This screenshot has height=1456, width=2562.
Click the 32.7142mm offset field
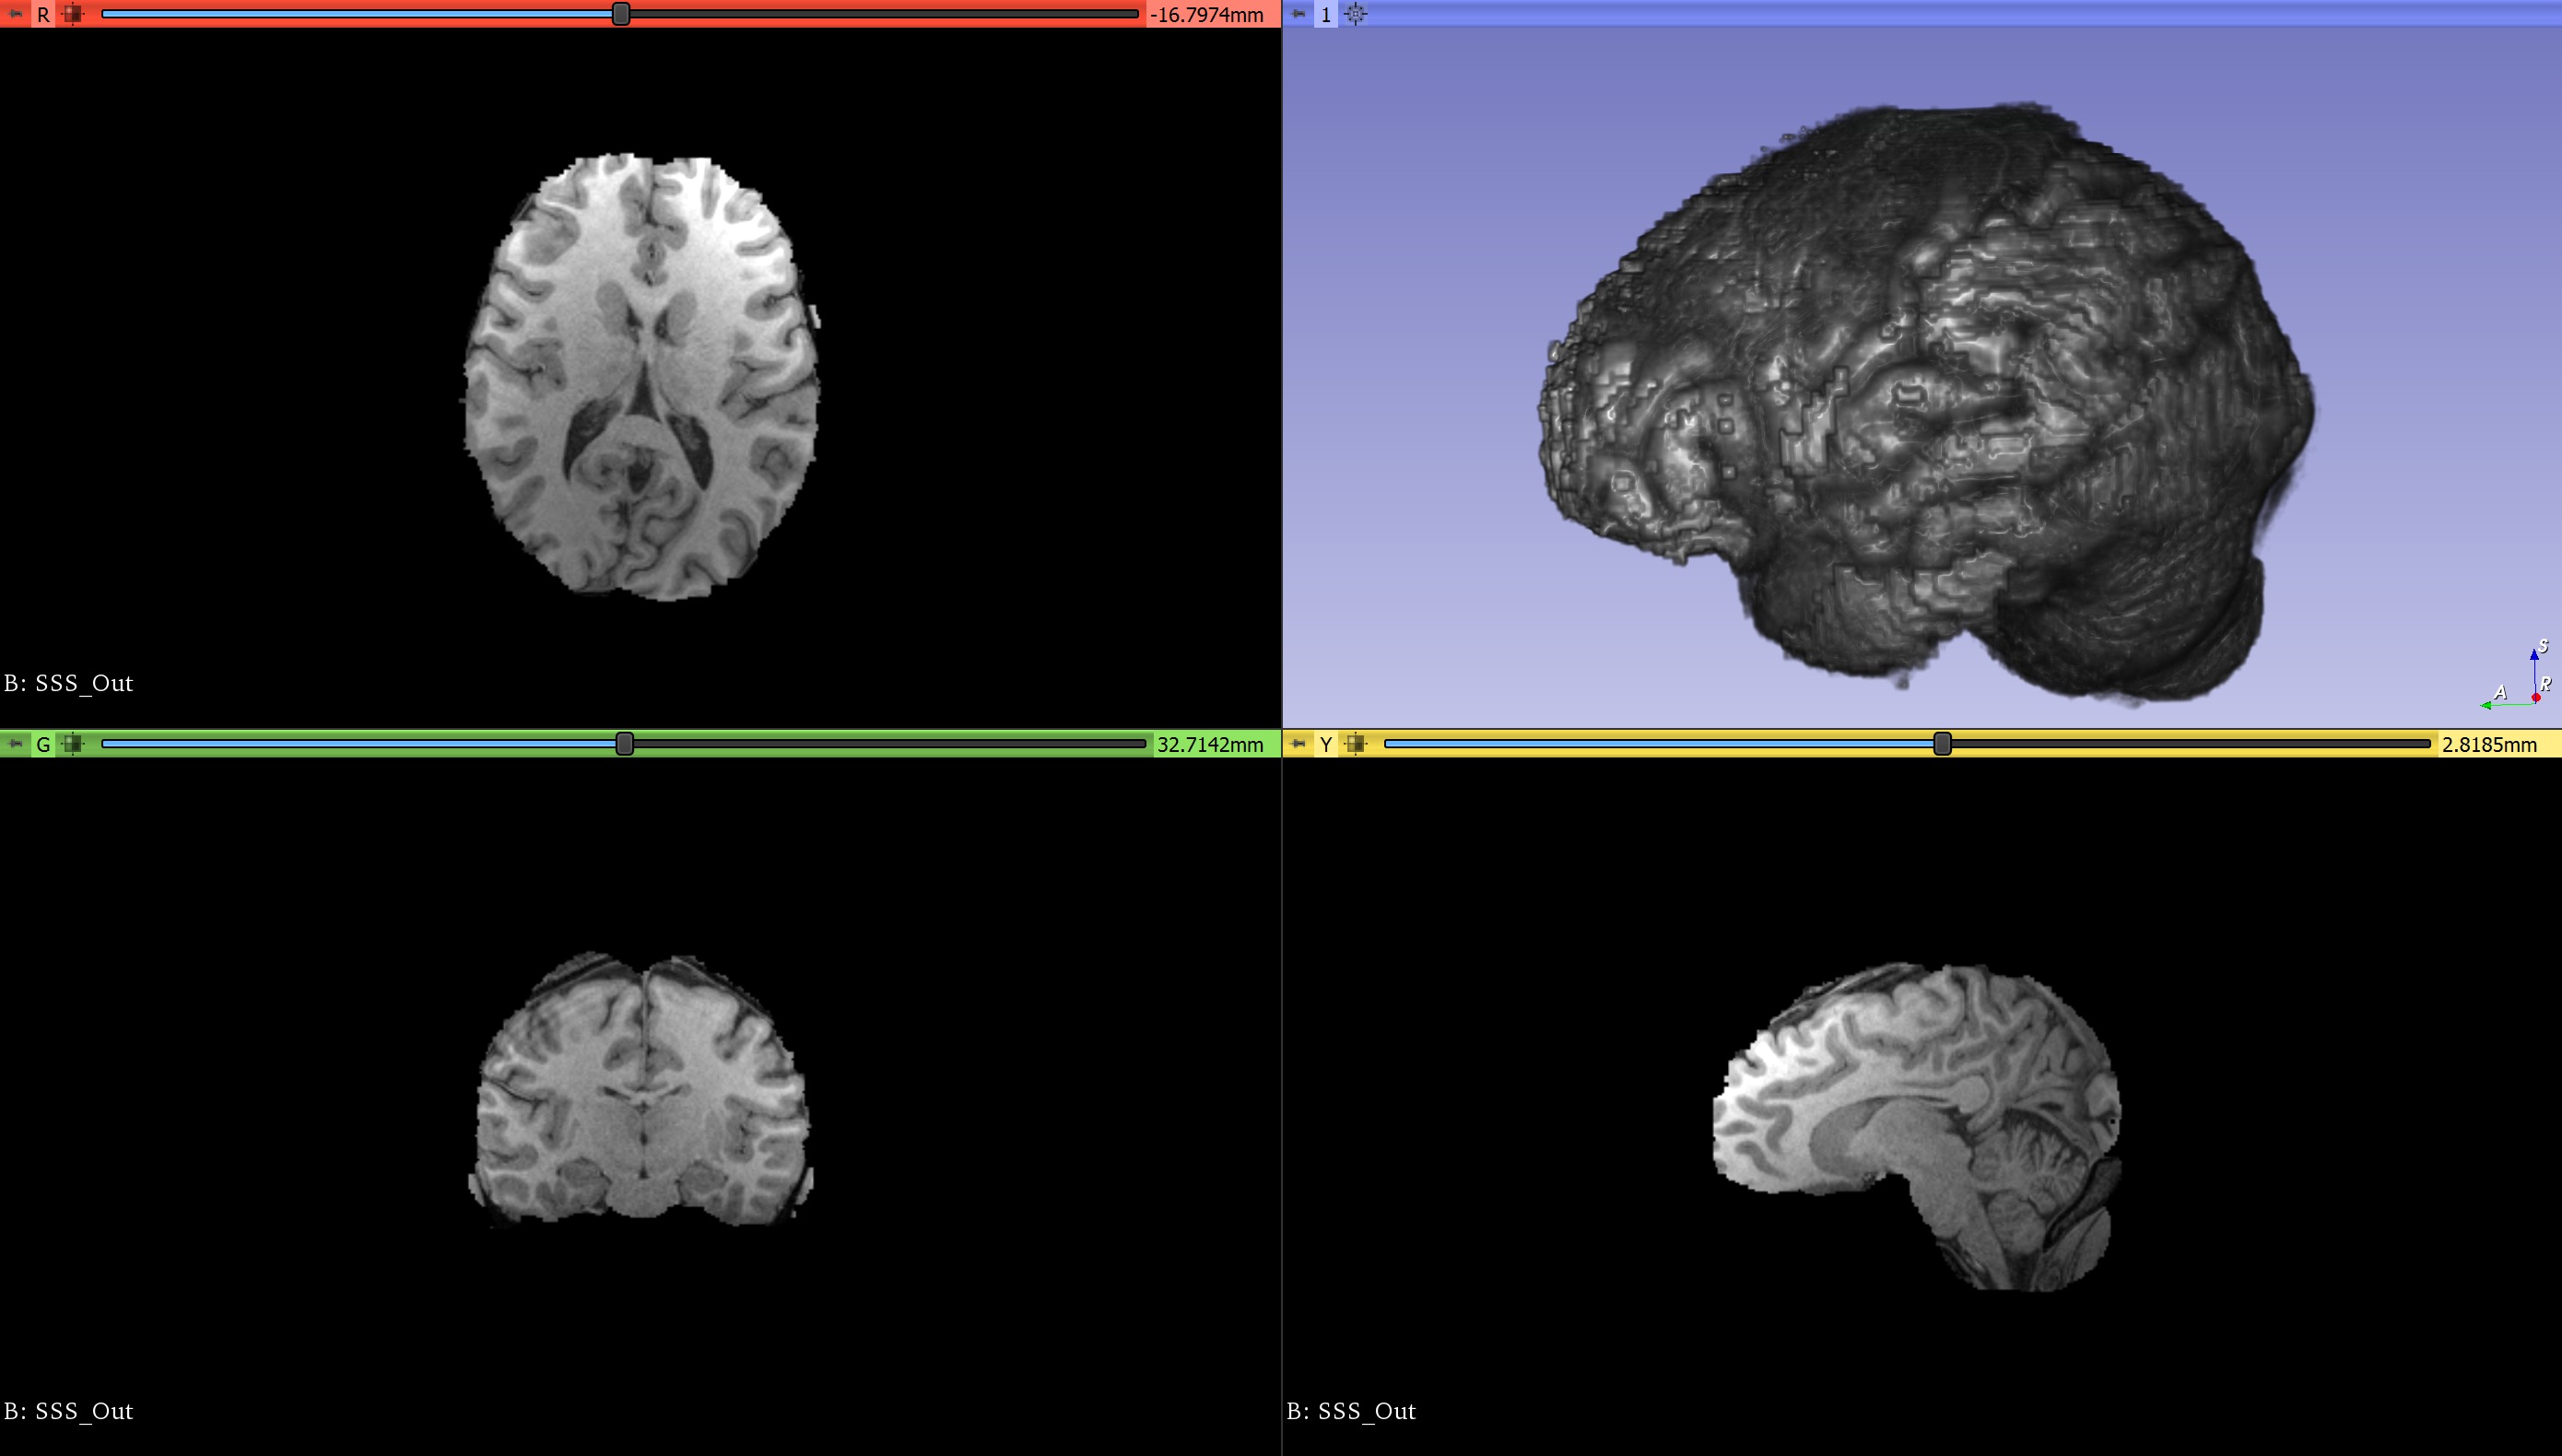[1210, 743]
